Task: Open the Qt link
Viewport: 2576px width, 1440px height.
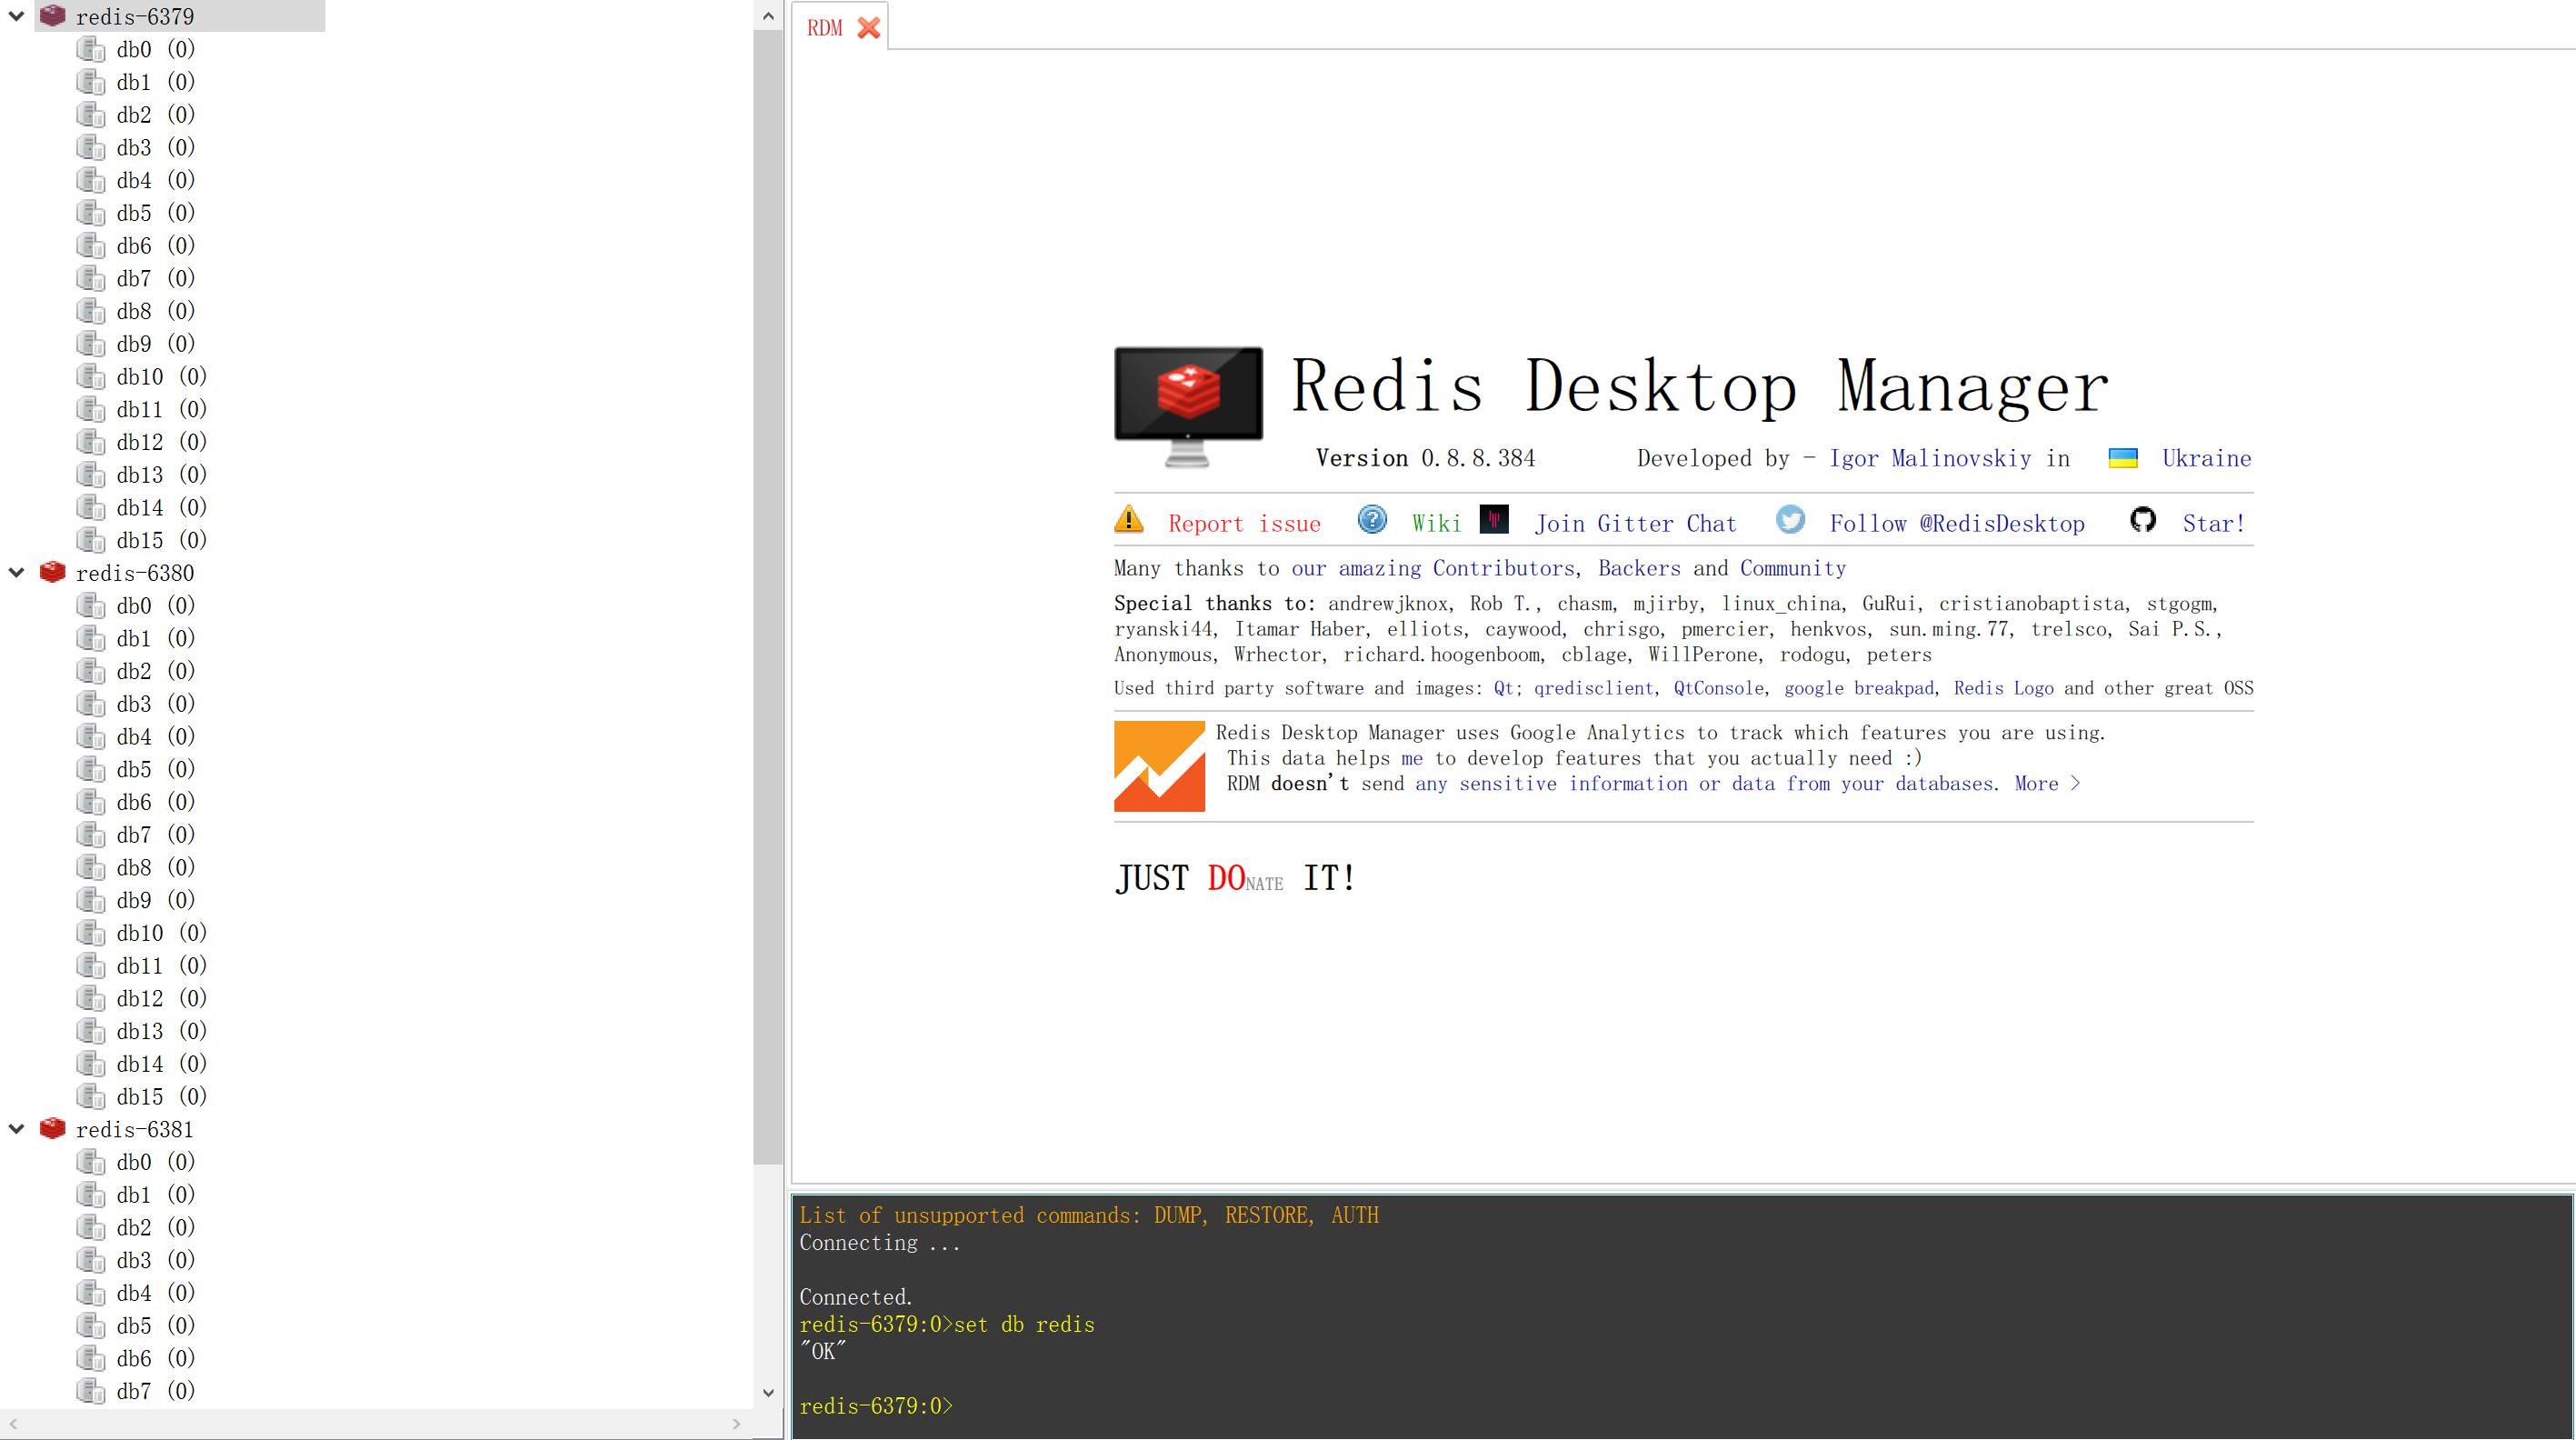Action: pos(1503,688)
